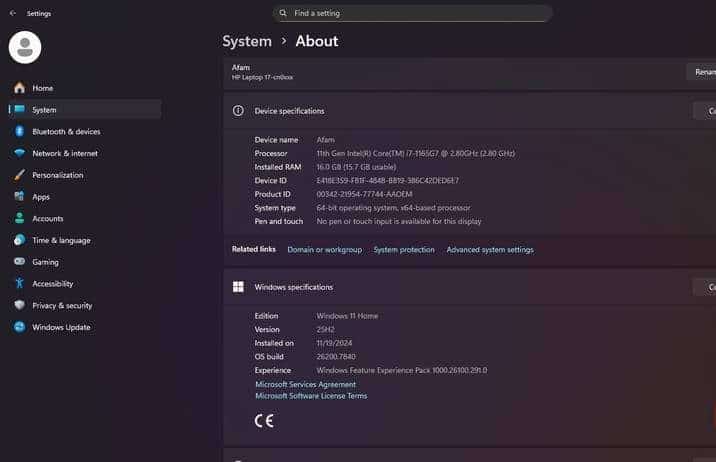Open Time & language settings

(85, 240)
